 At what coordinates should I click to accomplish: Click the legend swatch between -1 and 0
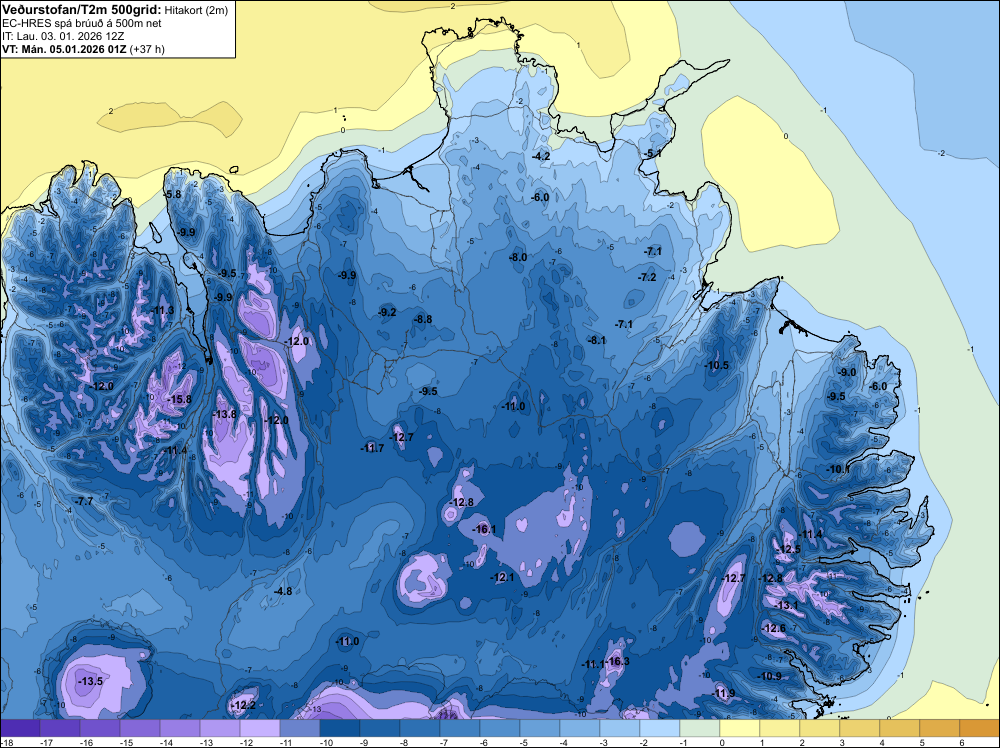700,728
